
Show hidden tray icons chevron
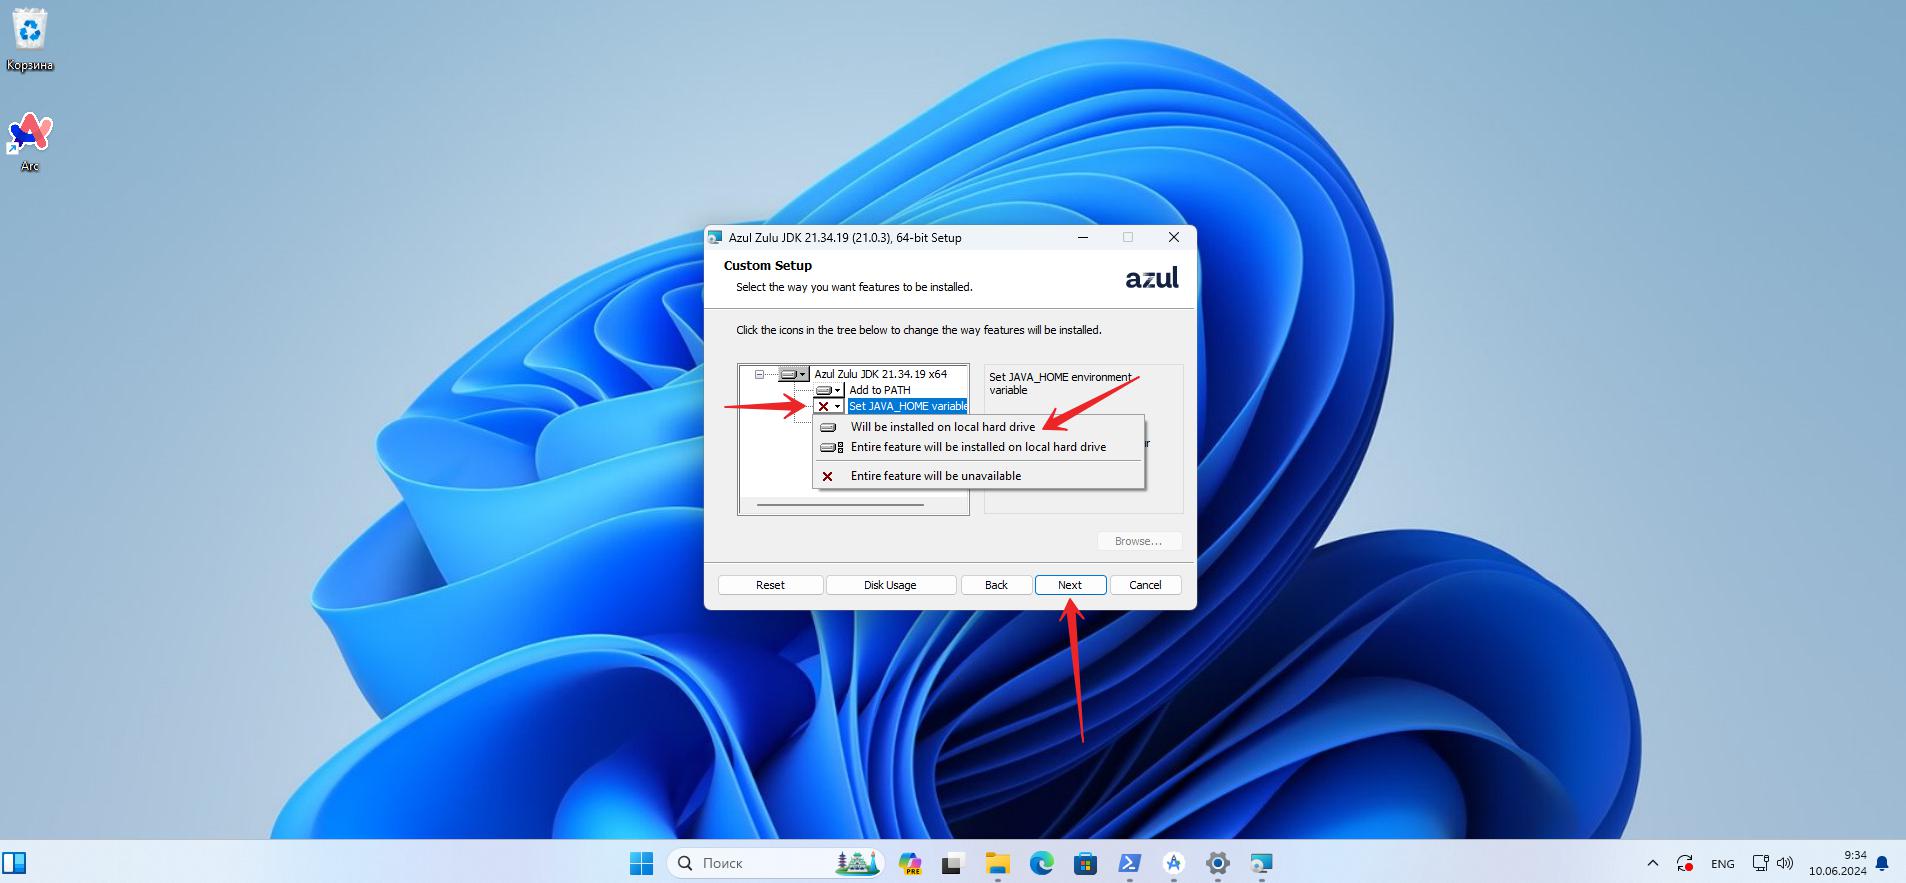click(x=1652, y=863)
